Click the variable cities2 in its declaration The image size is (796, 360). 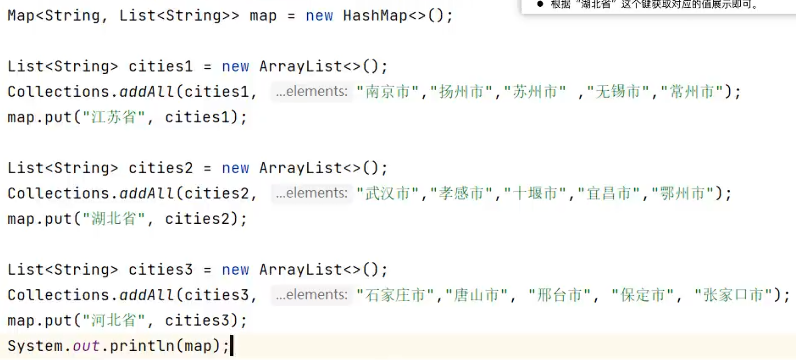161,168
